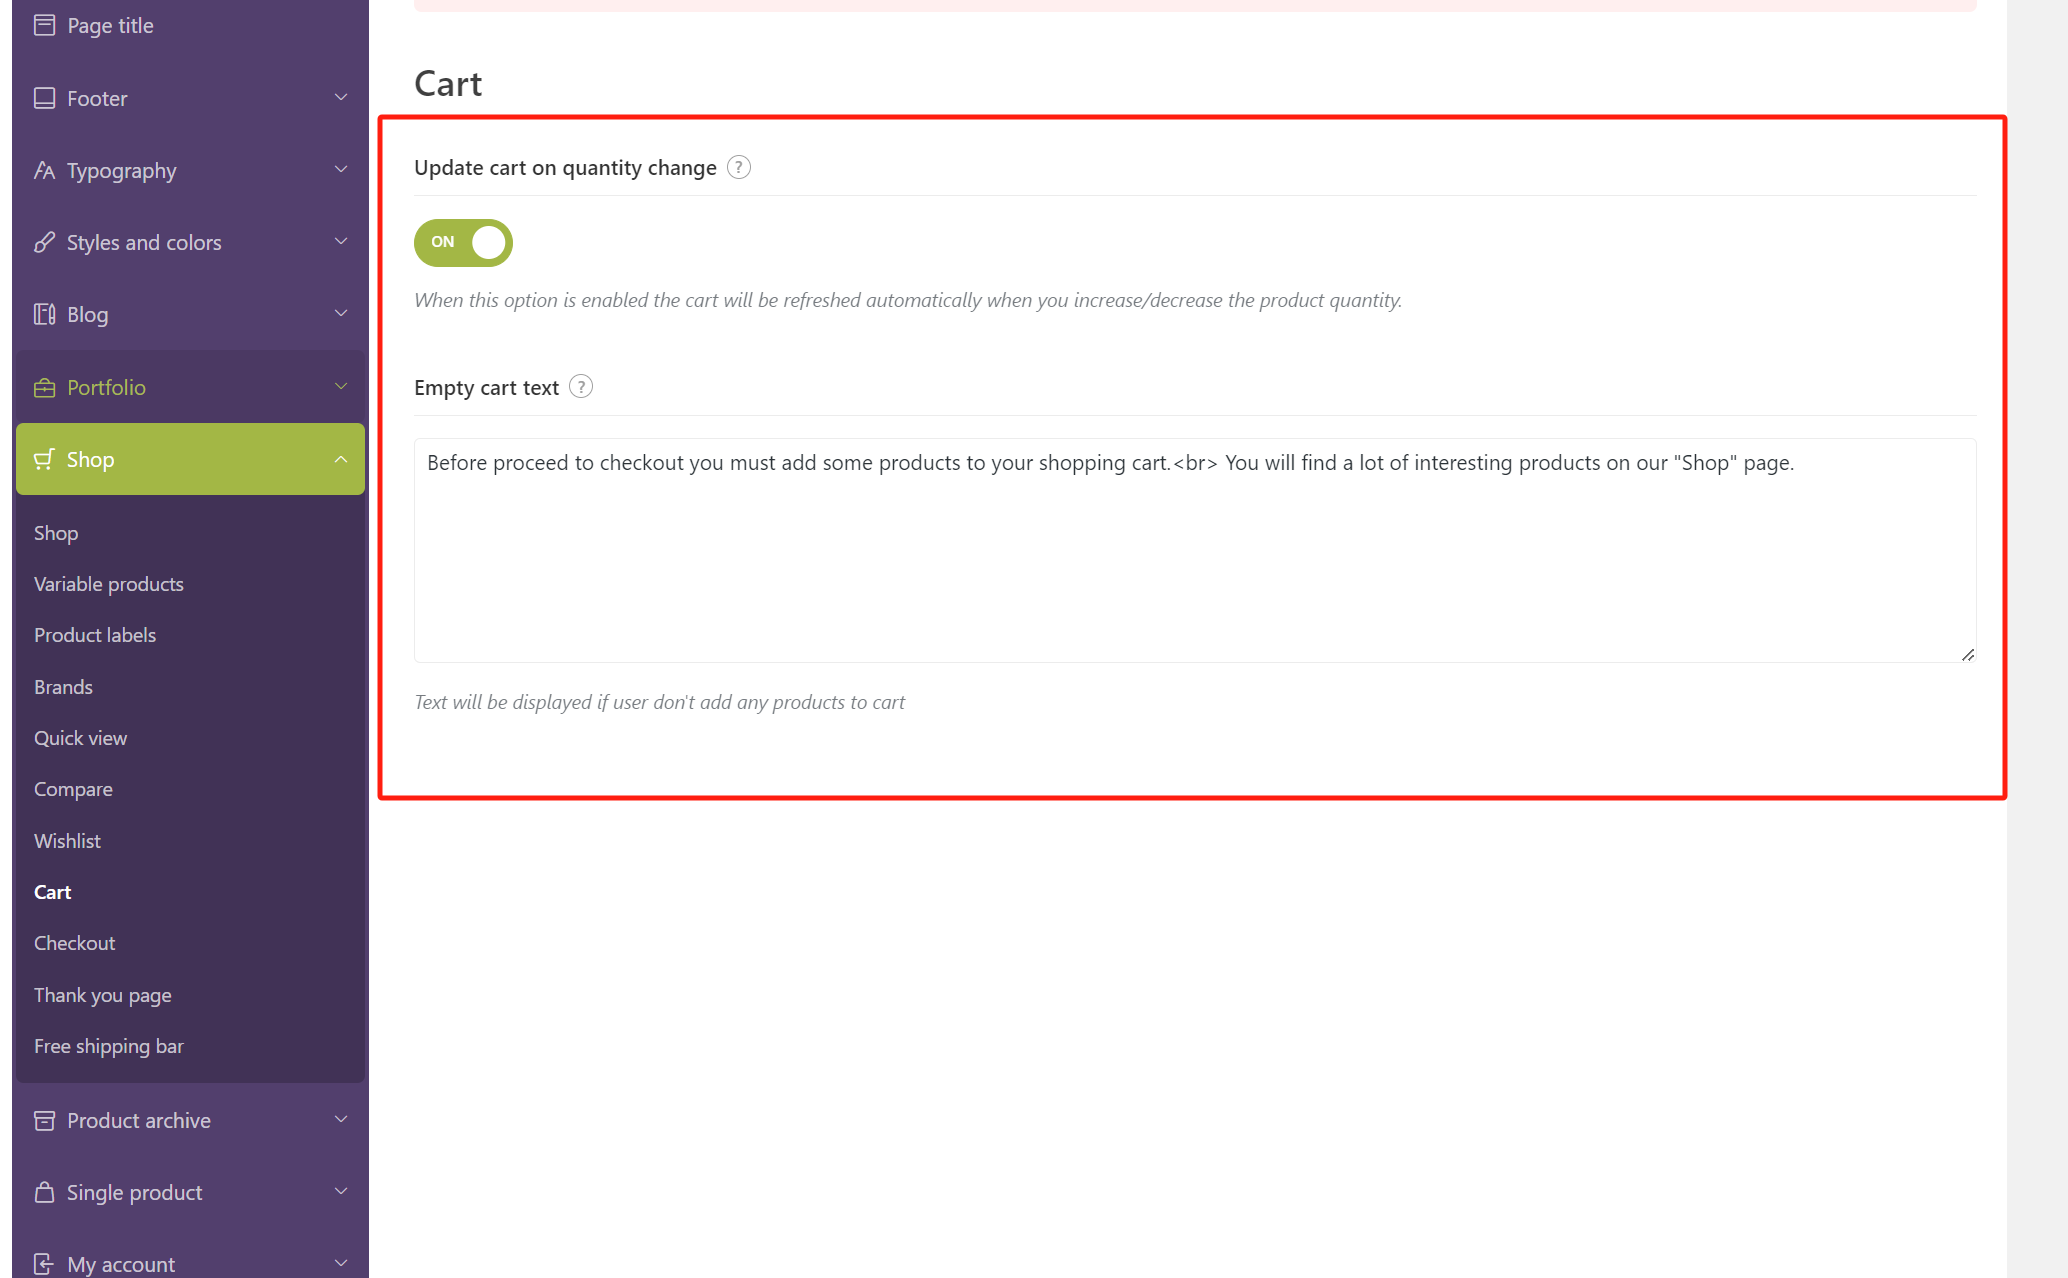Show help tooltip for Empty cart text
Screen dimensions: 2068x1278
(x=581, y=387)
